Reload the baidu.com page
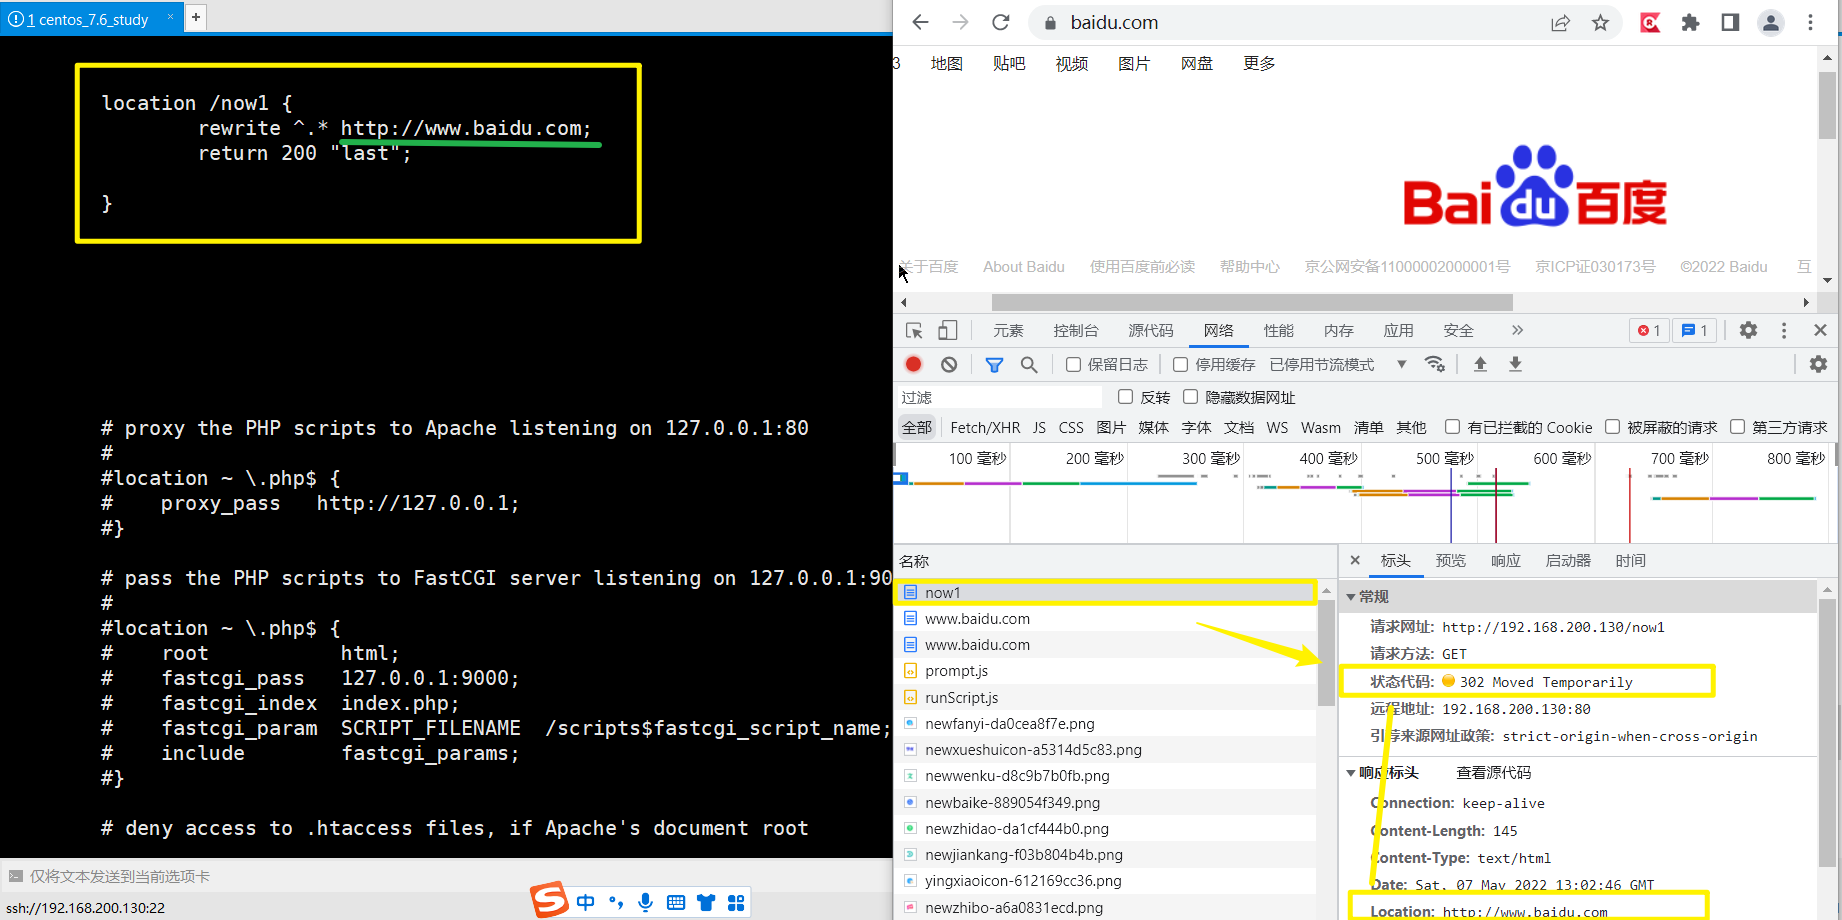This screenshot has height=920, width=1842. [x=1000, y=23]
